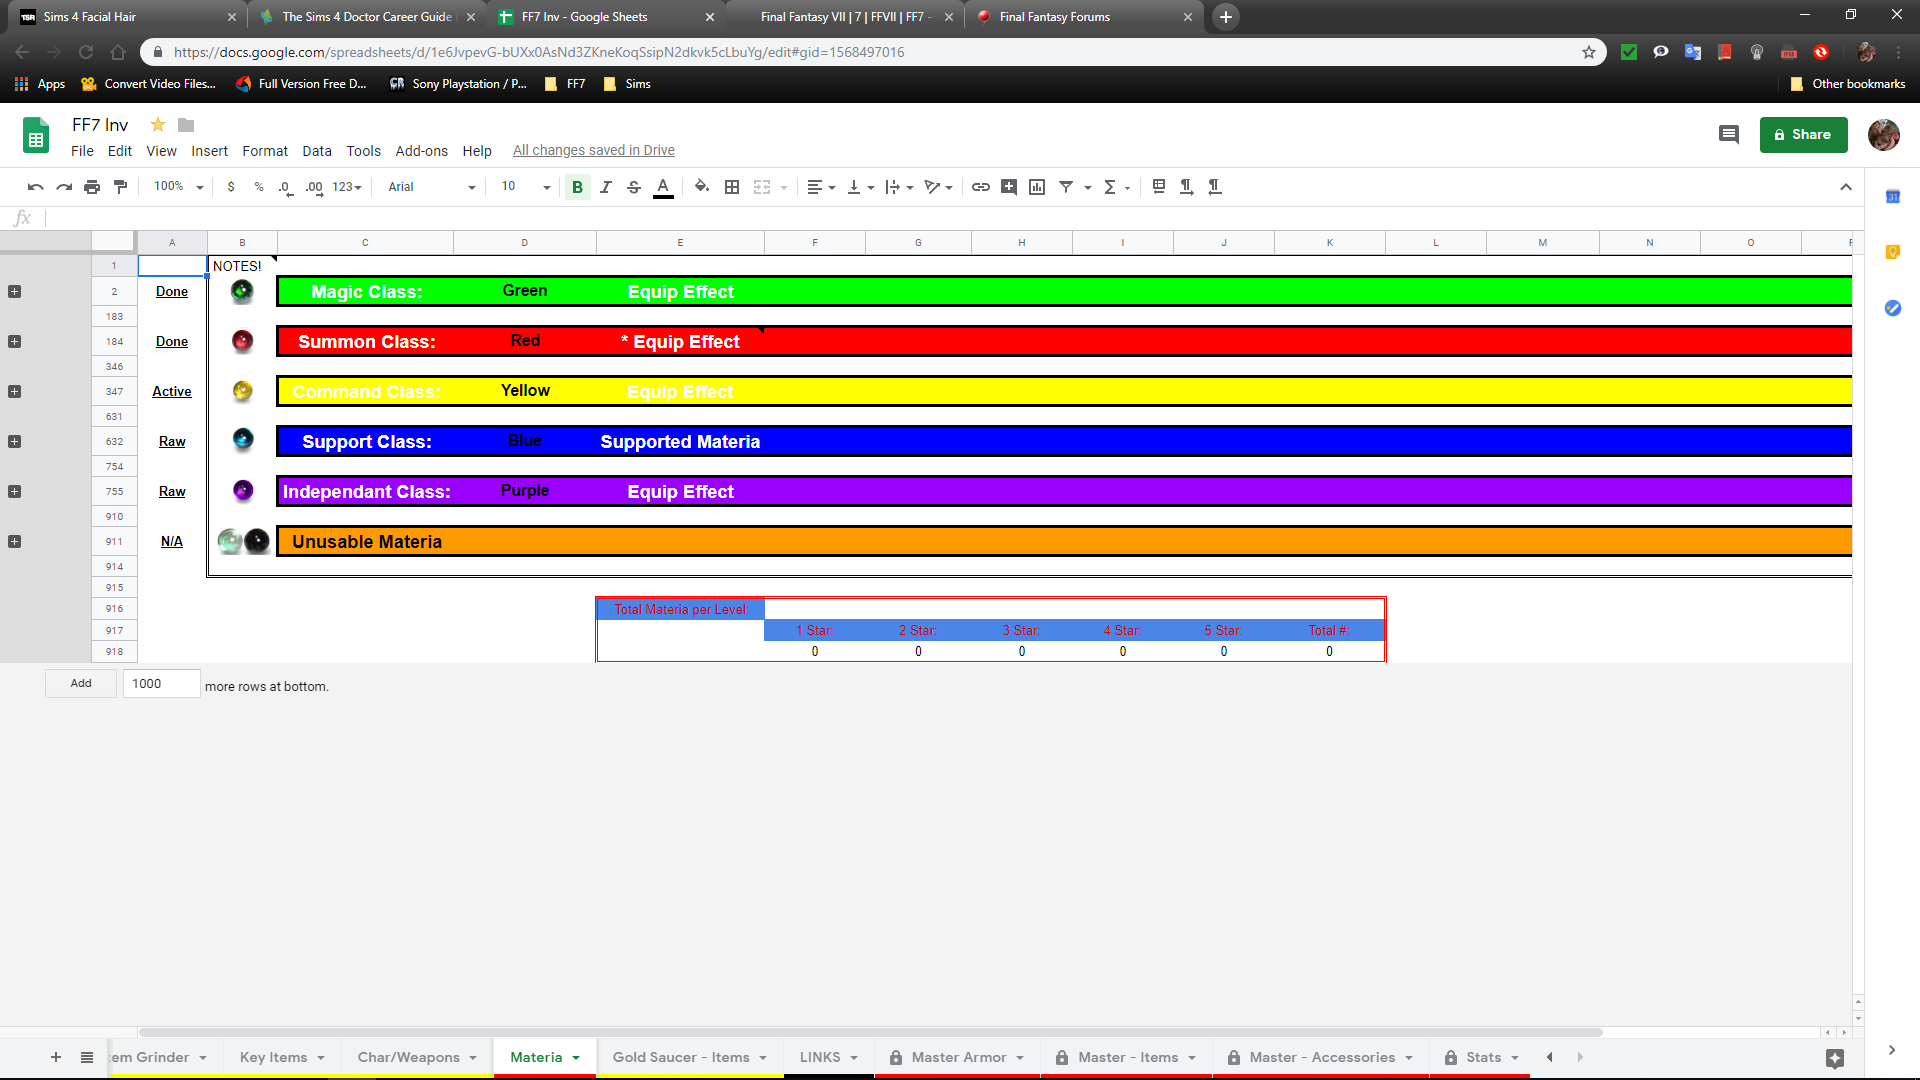Open the comment history icon
Image resolution: width=1920 pixels, height=1080 pixels.
pyautogui.click(x=1728, y=134)
